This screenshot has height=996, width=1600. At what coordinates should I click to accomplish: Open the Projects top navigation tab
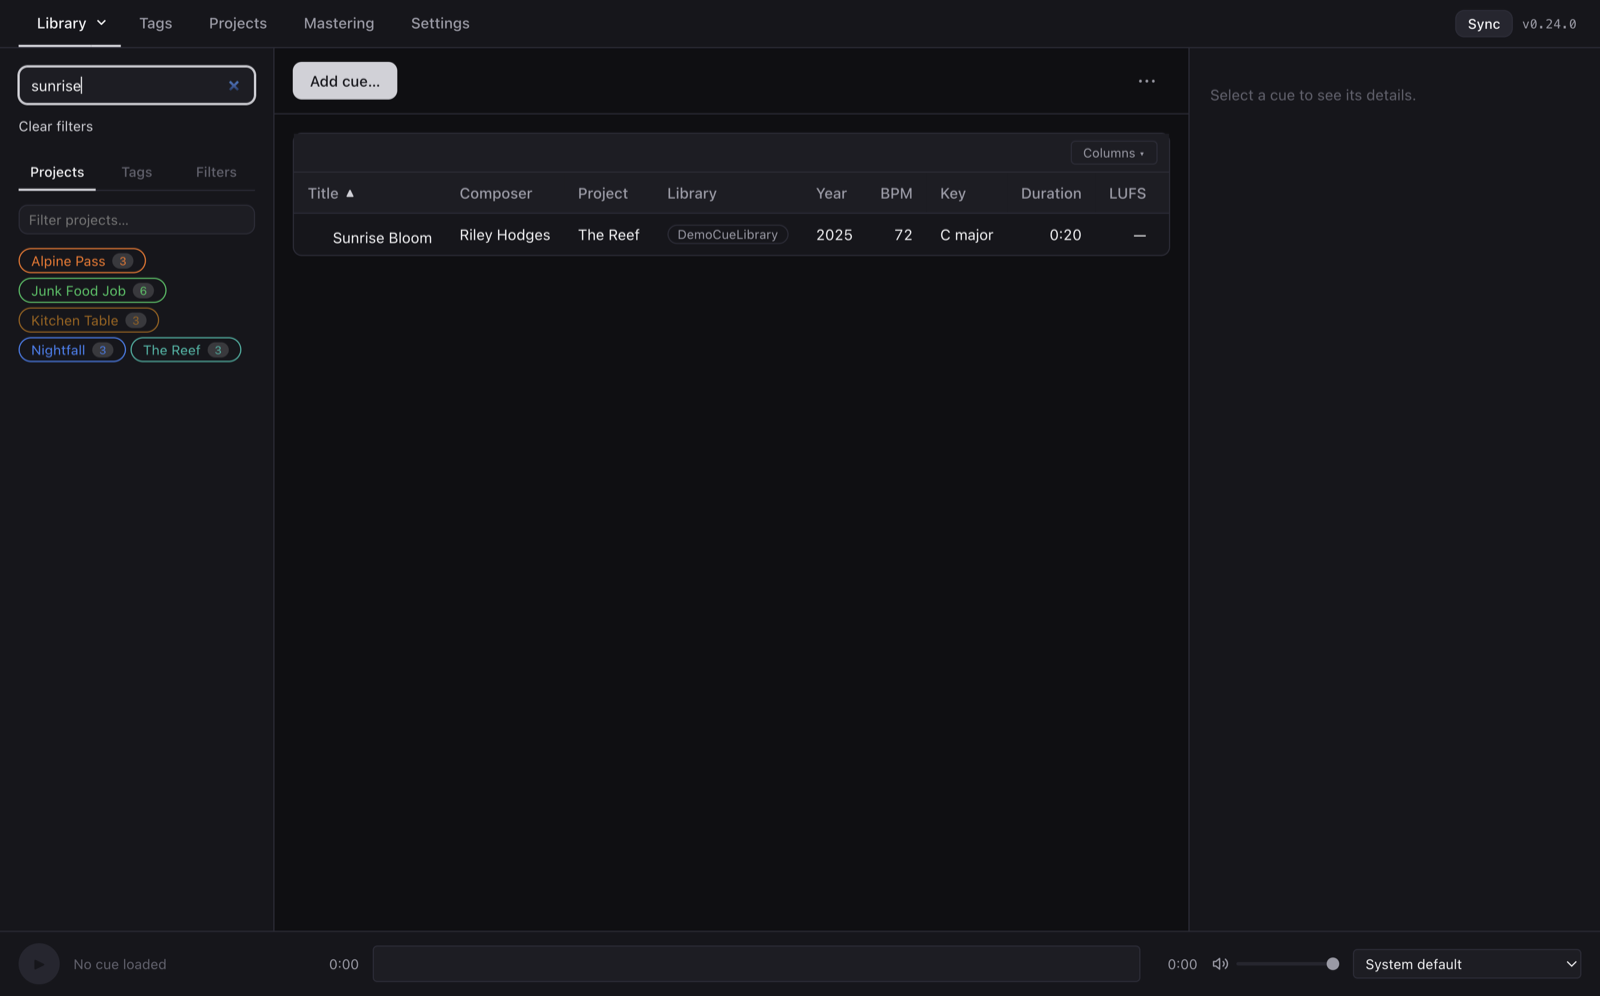pos(237,23)
